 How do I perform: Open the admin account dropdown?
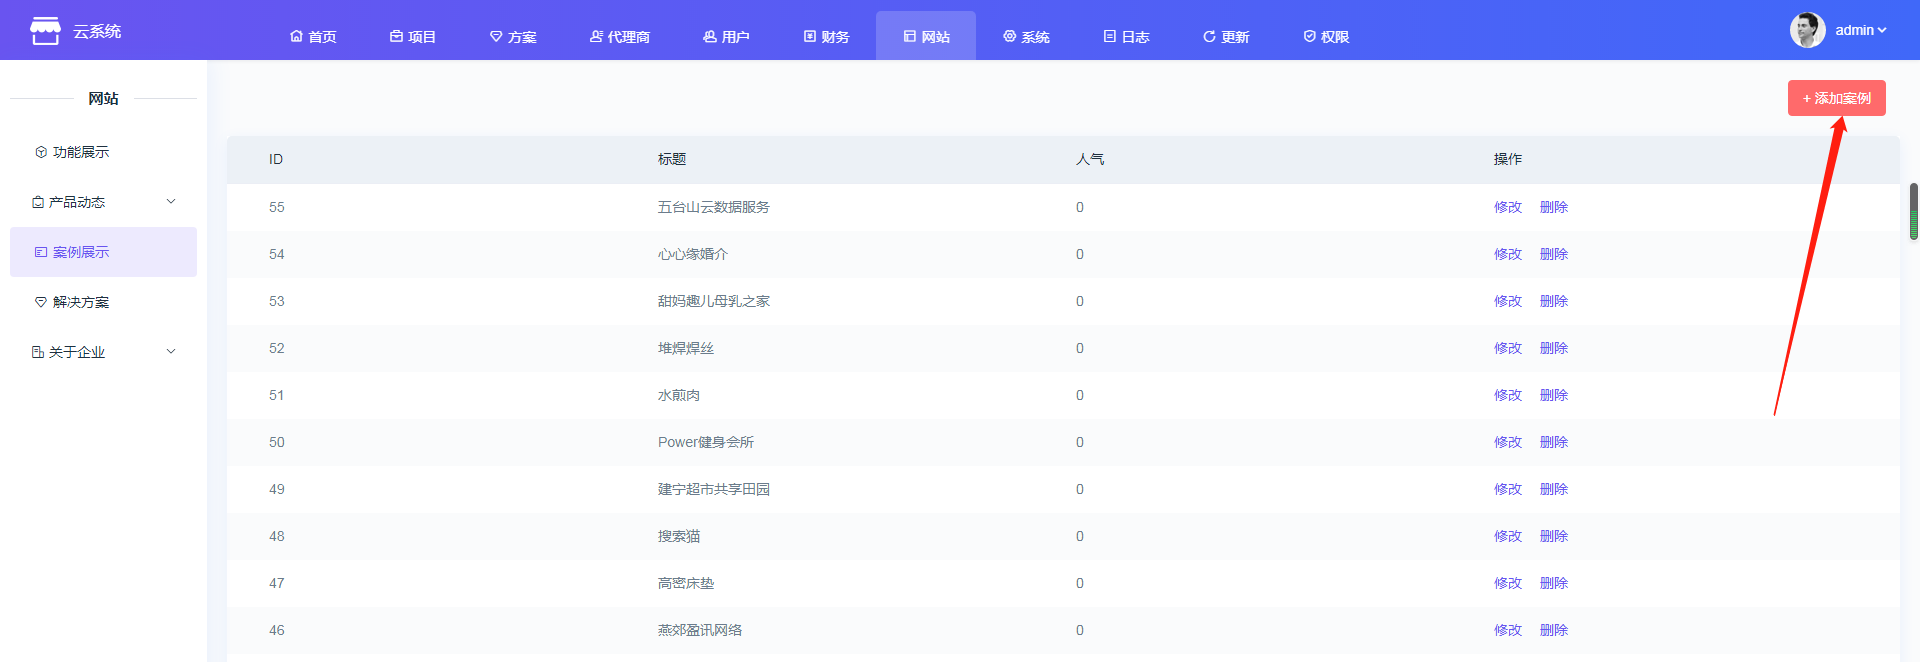[1861, 30]
